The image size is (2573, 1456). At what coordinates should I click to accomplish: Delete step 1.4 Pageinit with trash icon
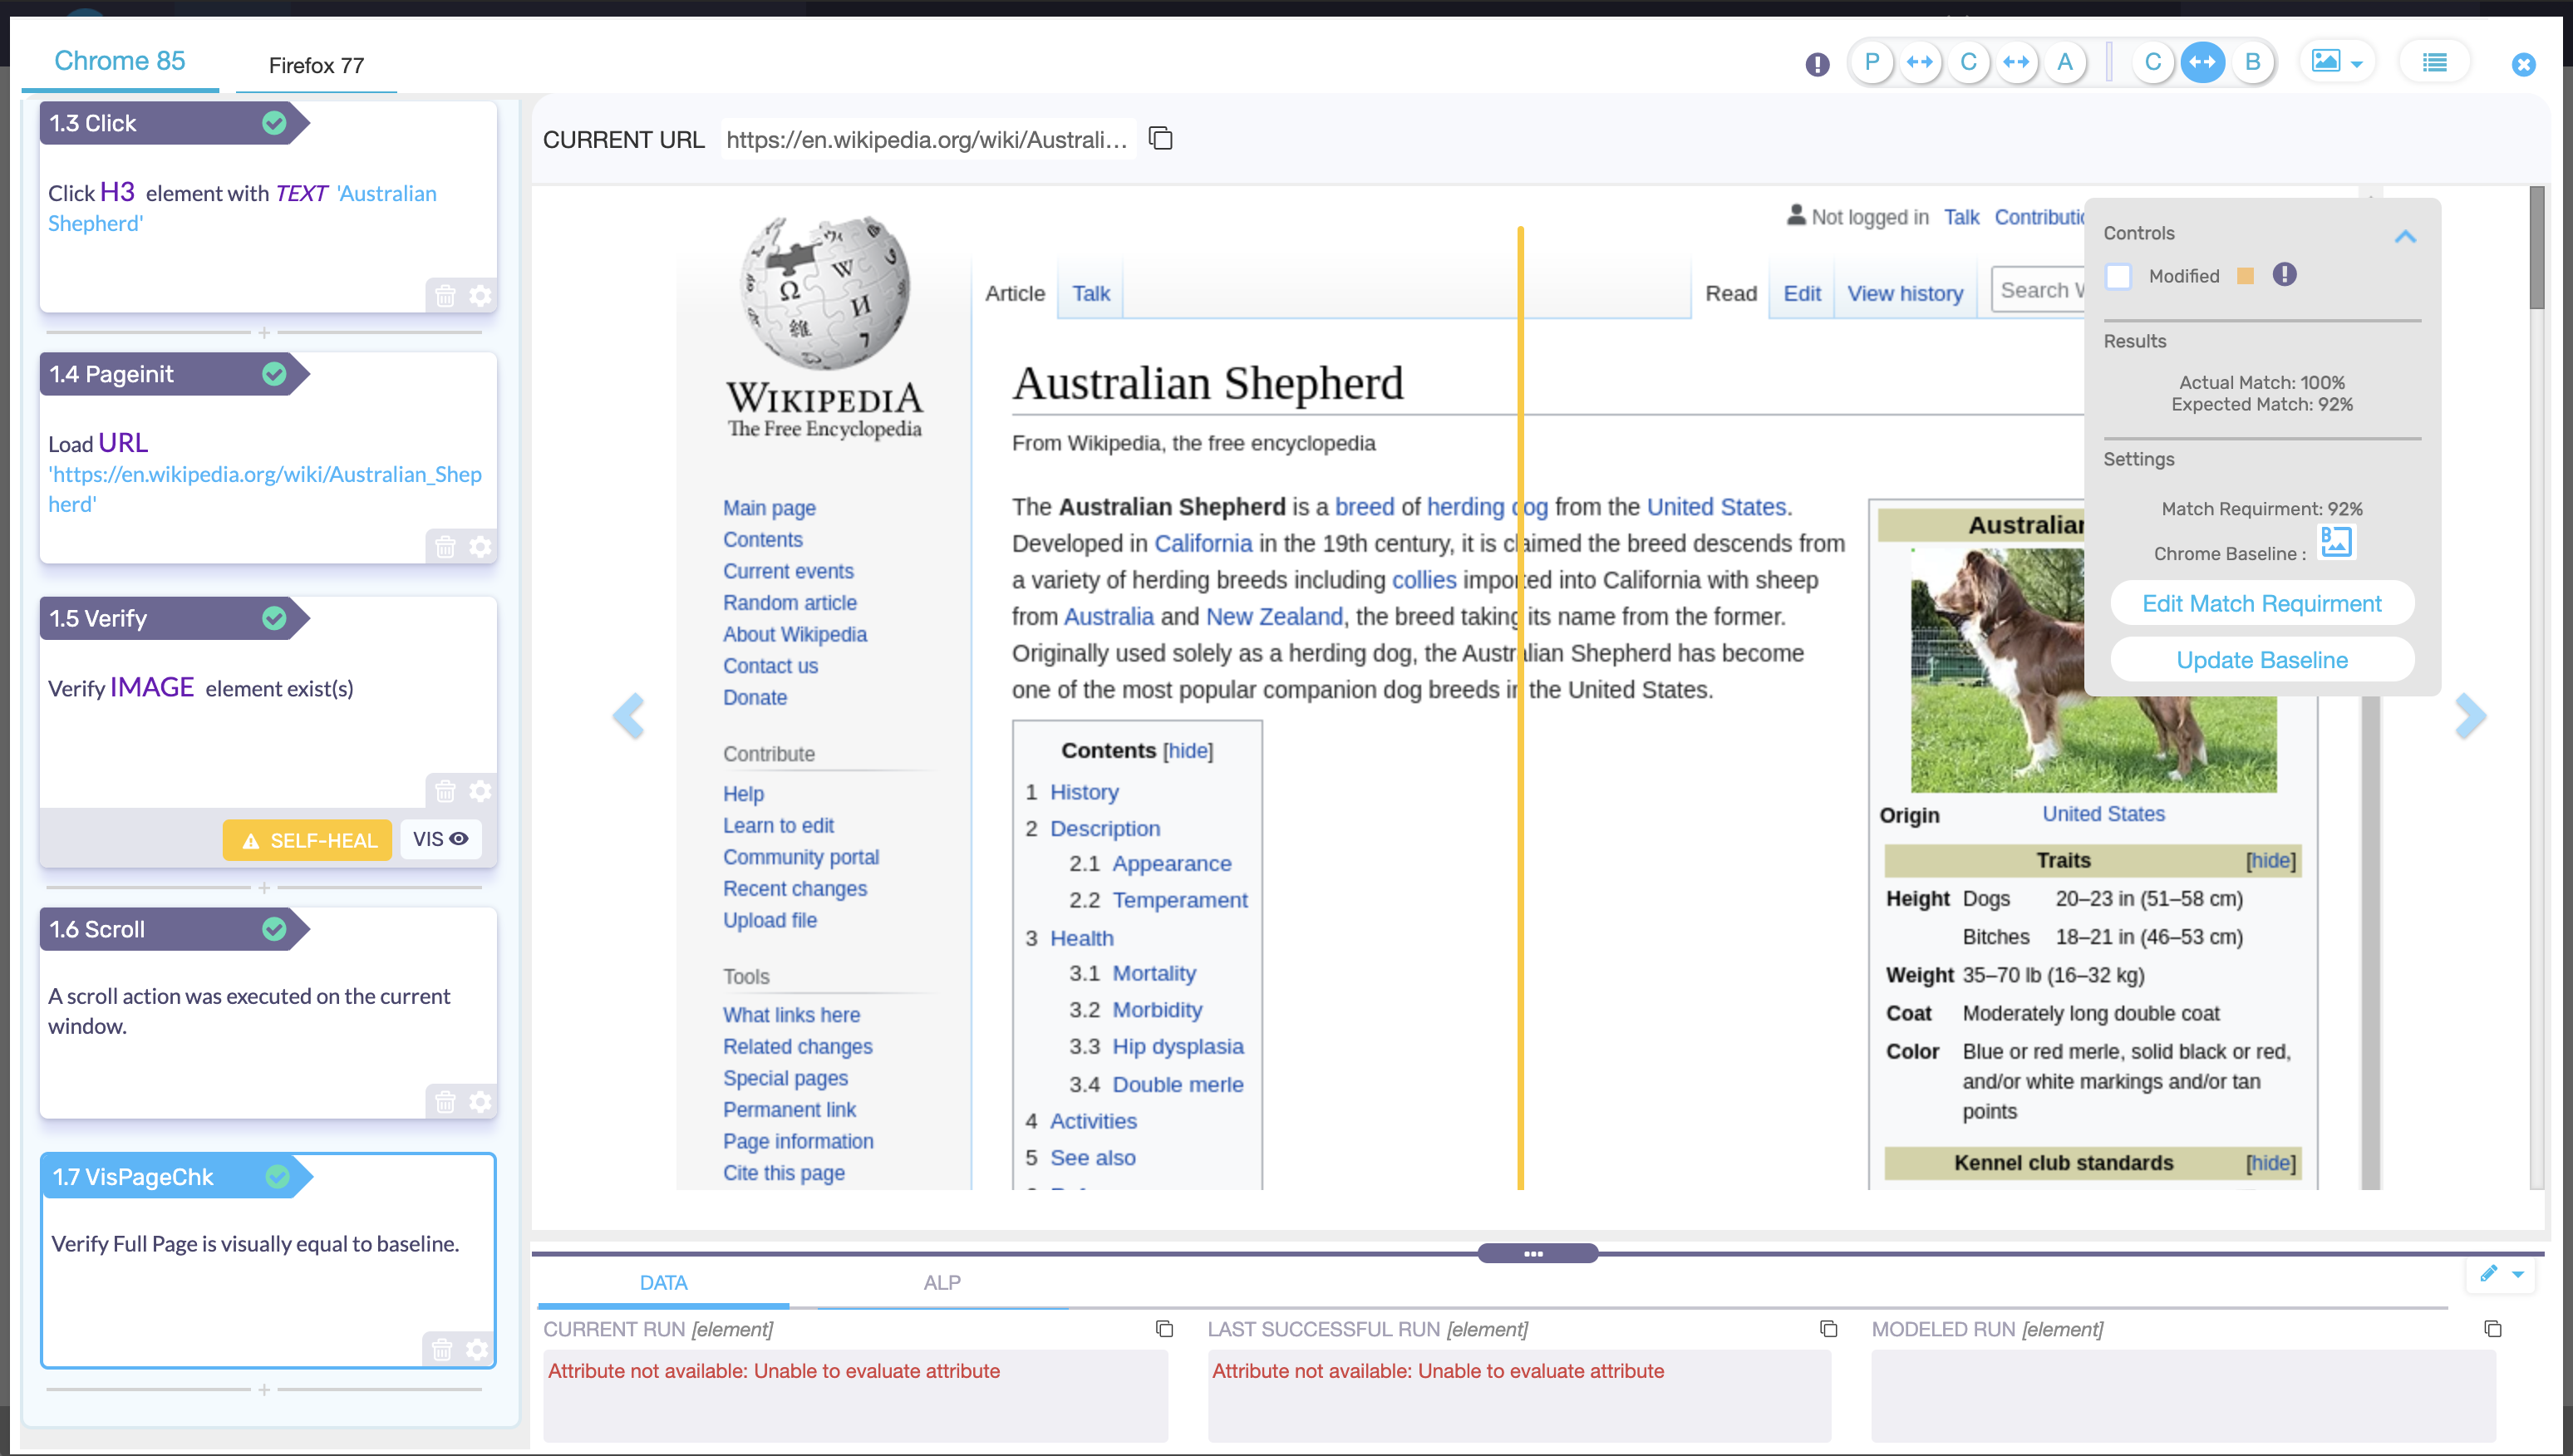[445, 547]
